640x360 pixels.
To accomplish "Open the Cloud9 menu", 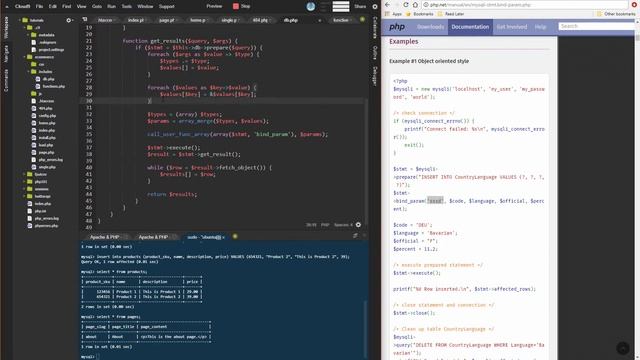I will coord(22,7).
